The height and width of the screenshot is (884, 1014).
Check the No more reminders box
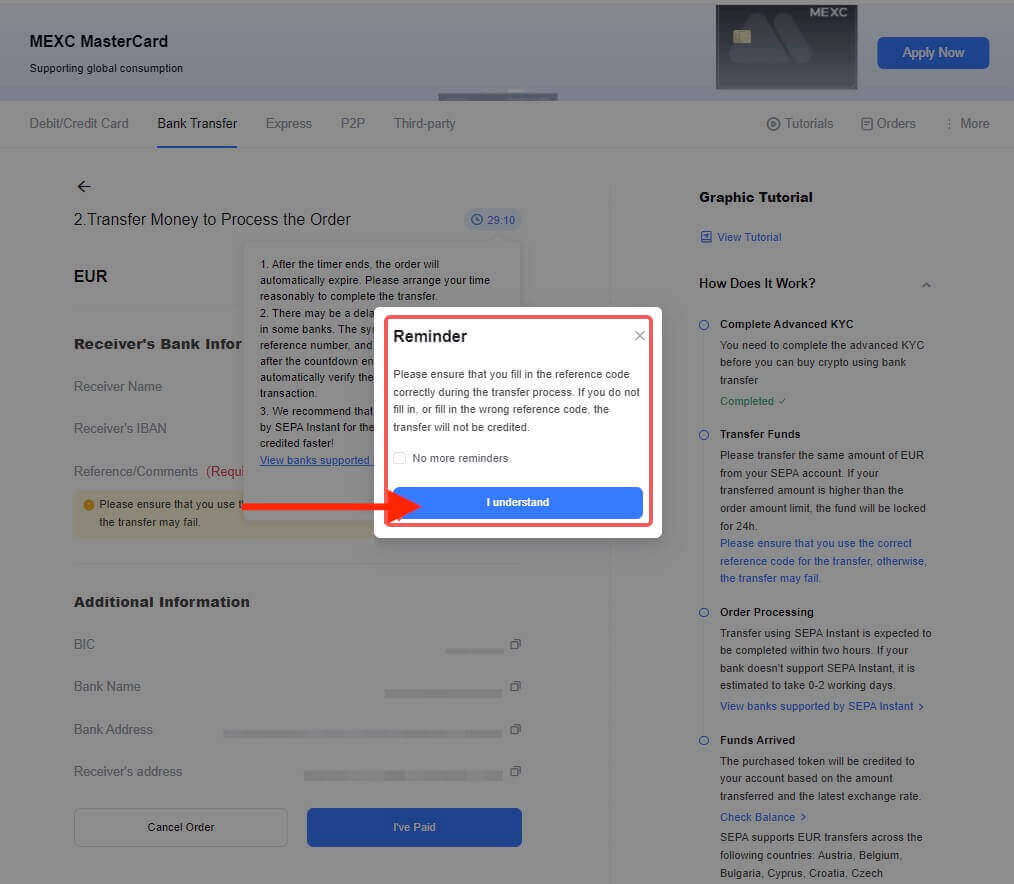[x=400, y=458]
